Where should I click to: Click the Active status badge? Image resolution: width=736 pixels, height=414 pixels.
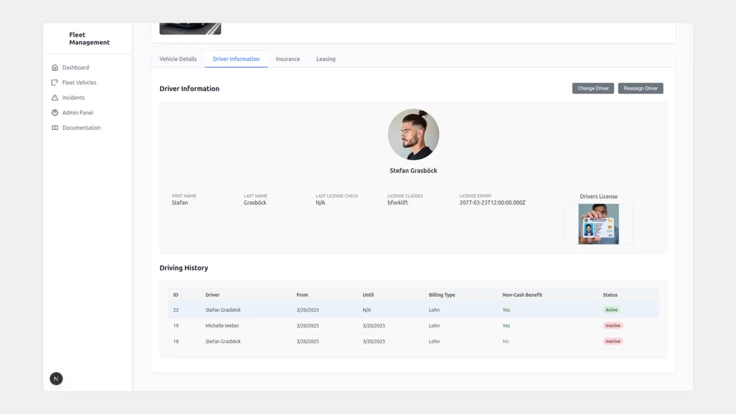[x=611, y=310]
